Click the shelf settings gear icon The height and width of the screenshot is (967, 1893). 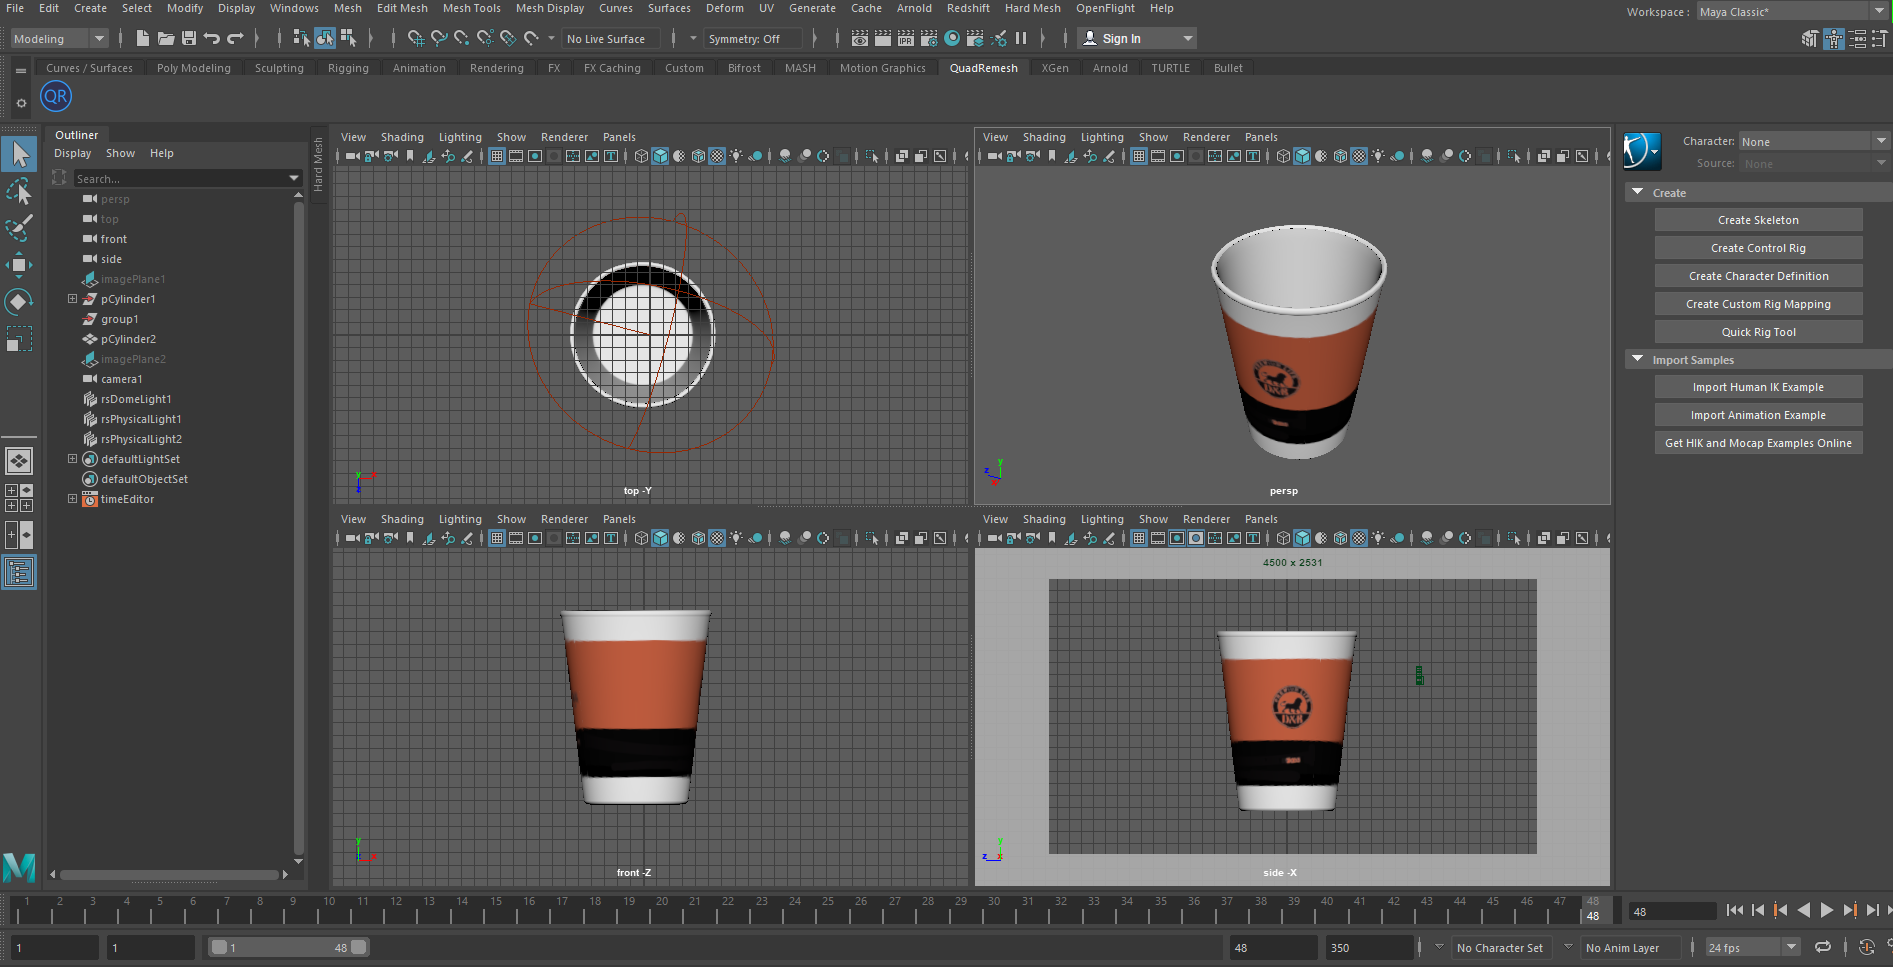point(21,103)
